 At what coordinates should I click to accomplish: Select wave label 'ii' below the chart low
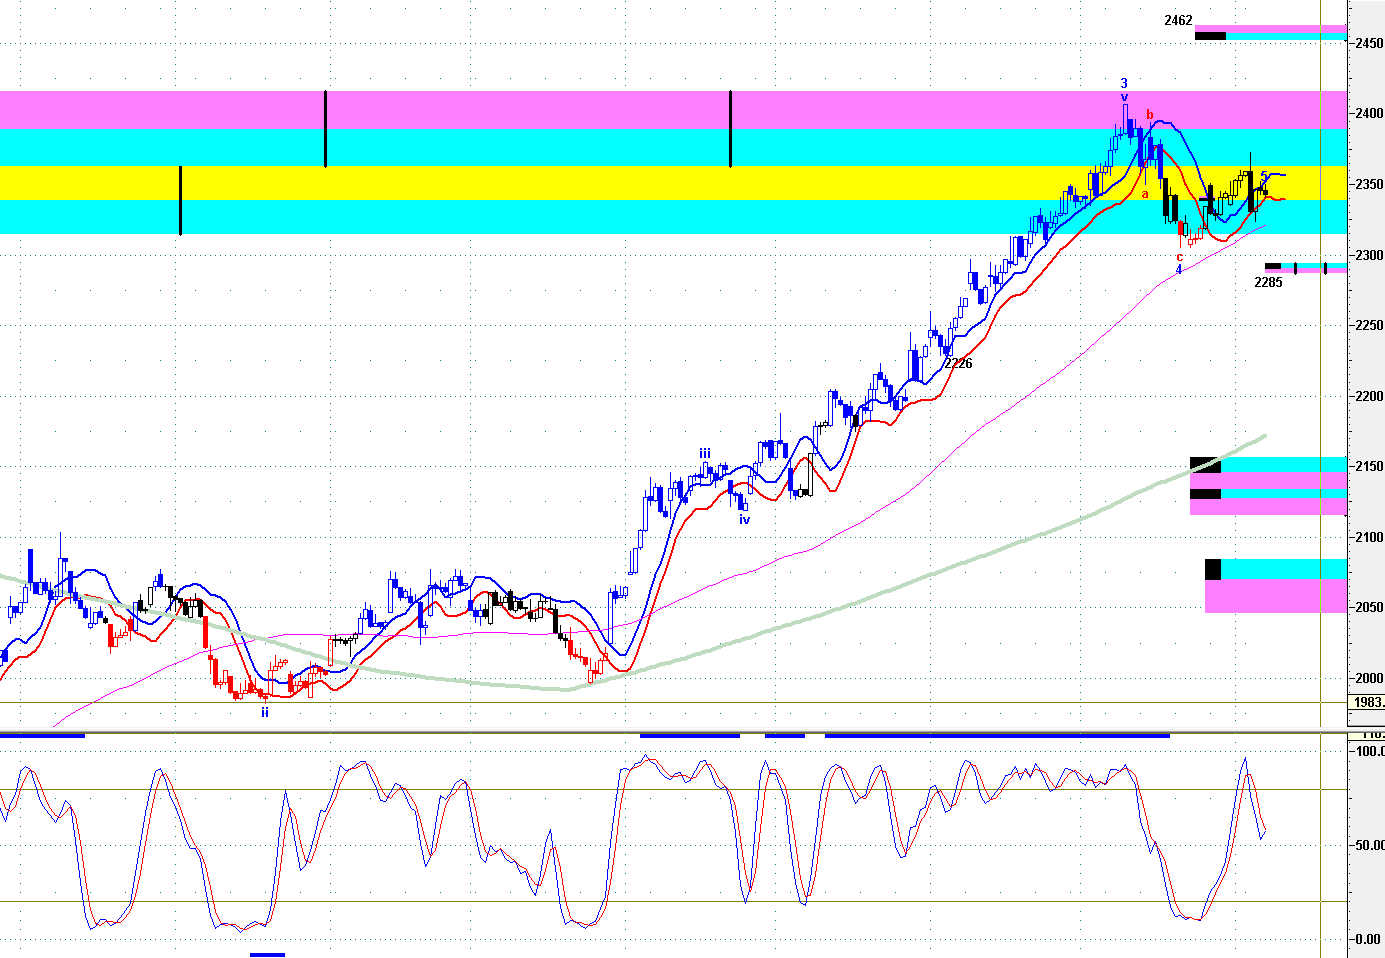[x=265, y=712]
